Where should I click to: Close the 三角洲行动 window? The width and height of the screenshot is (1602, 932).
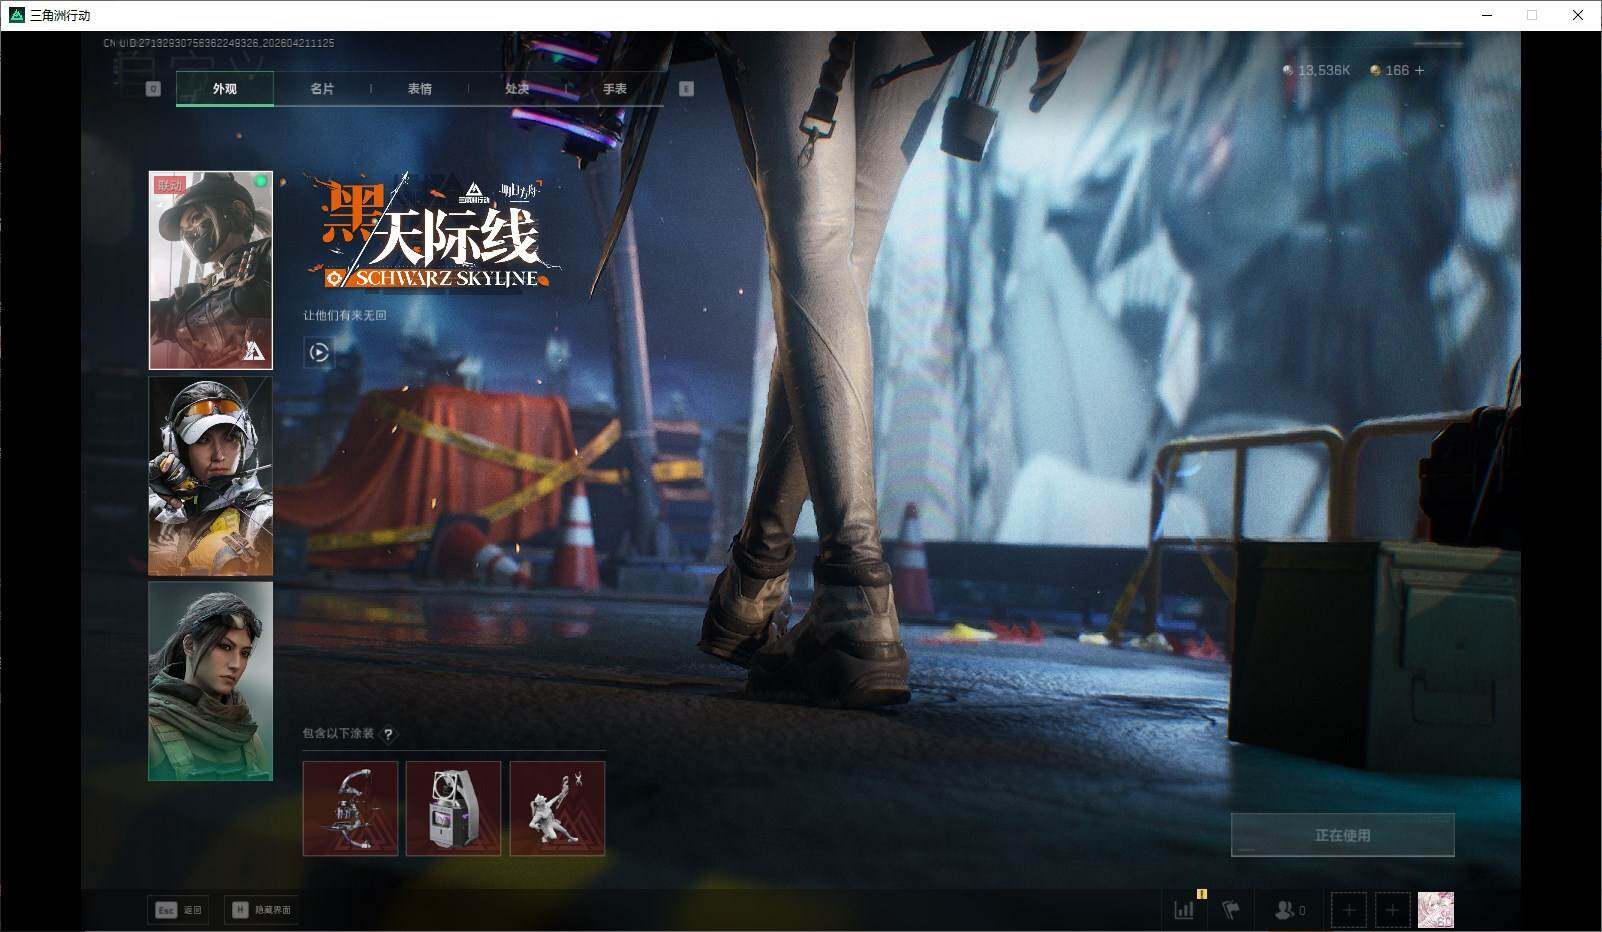tap(1578, 15)
